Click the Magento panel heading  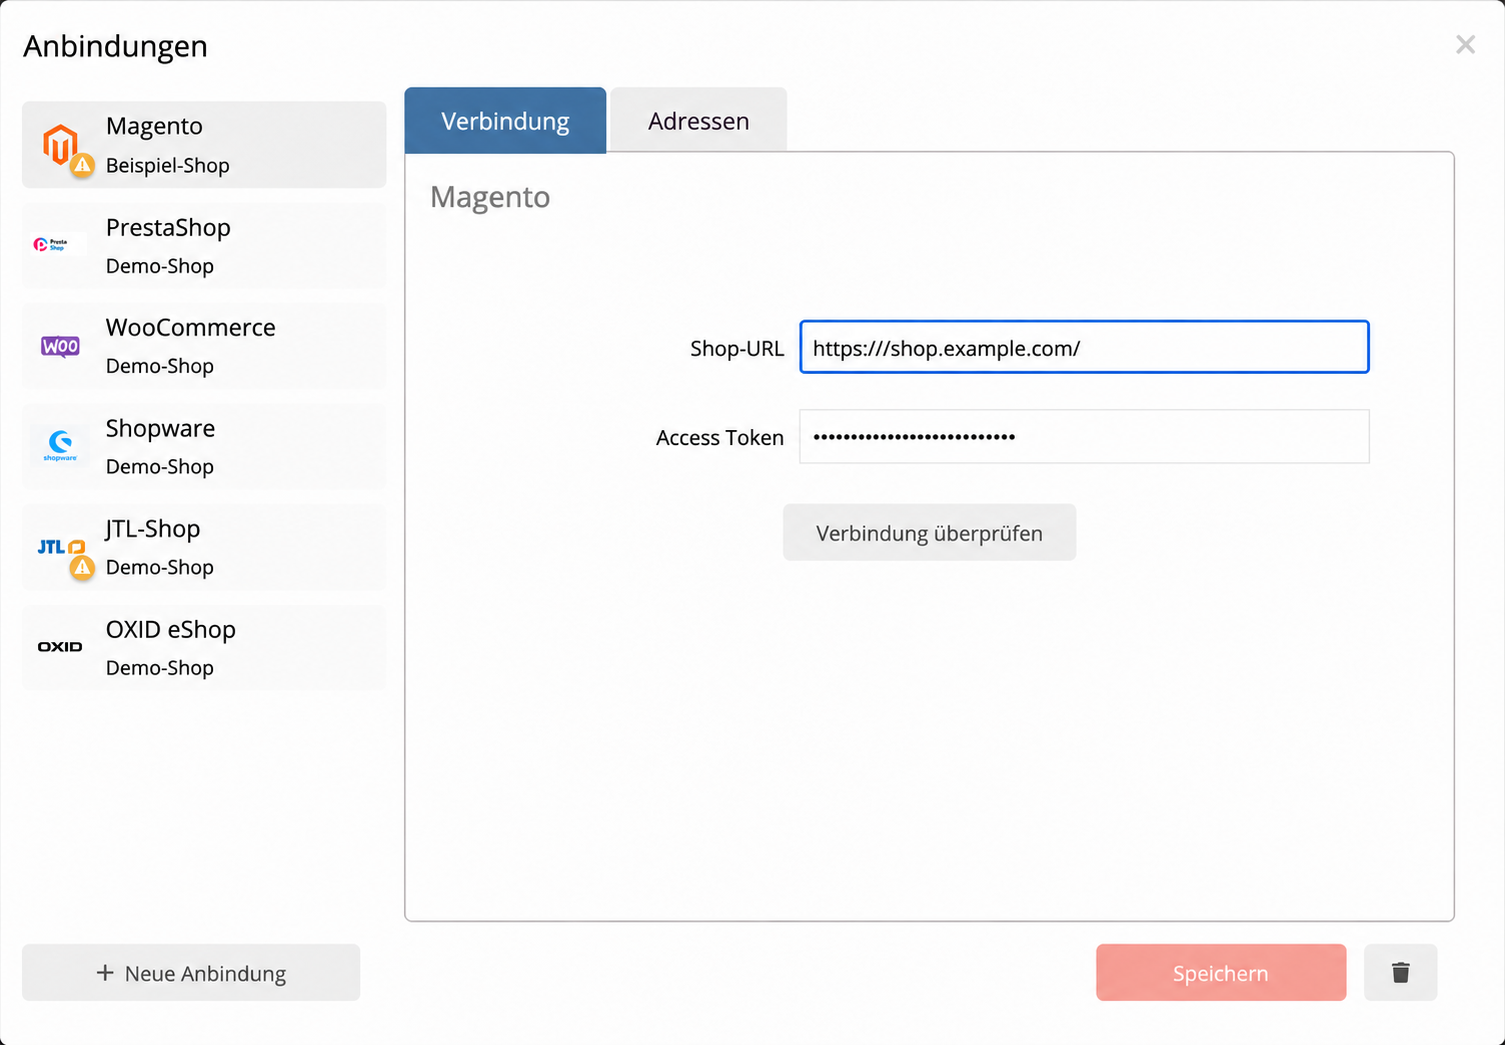click(490, 197)
